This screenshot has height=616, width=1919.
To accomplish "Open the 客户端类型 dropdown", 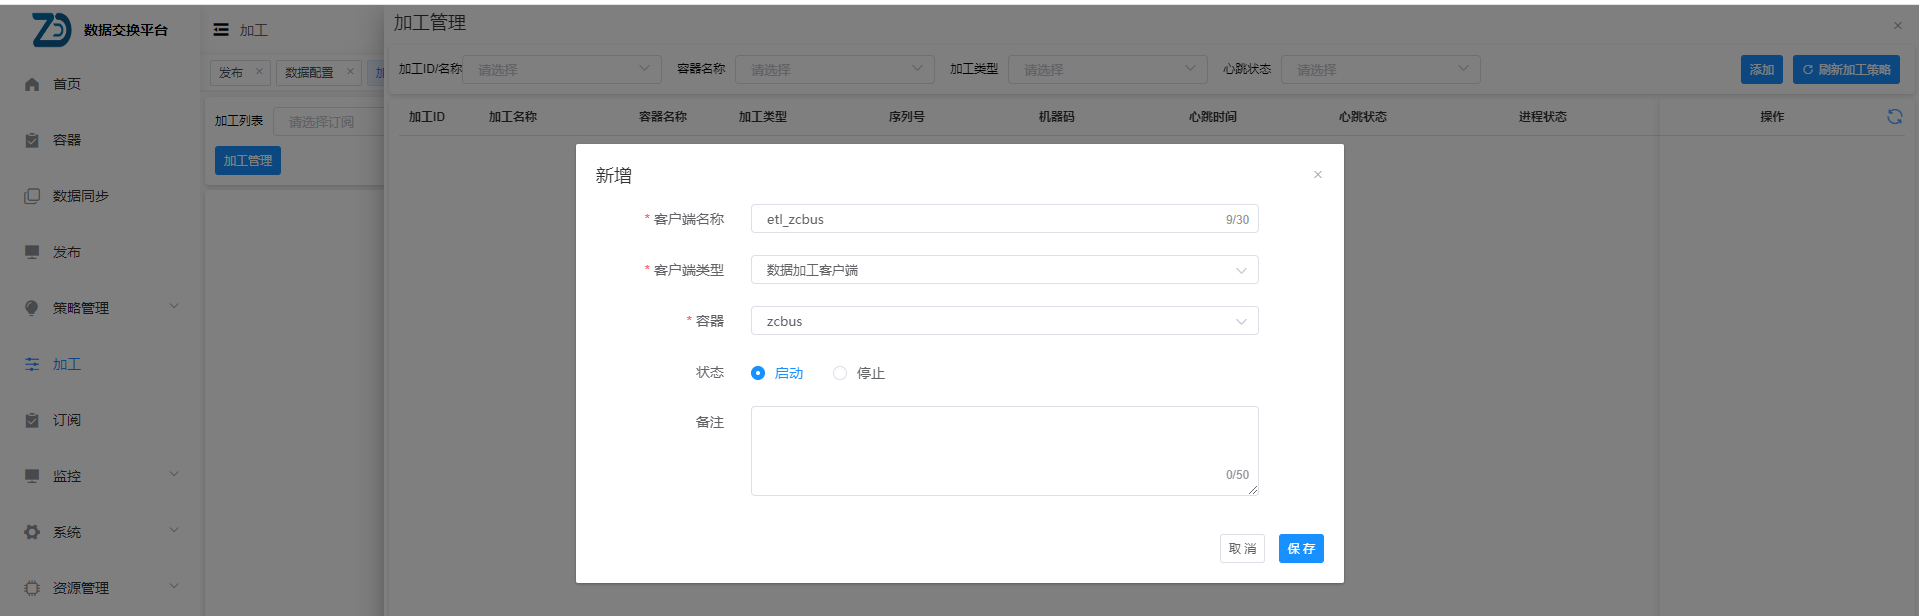I will pyautogui.click(x=1004, y=270).
